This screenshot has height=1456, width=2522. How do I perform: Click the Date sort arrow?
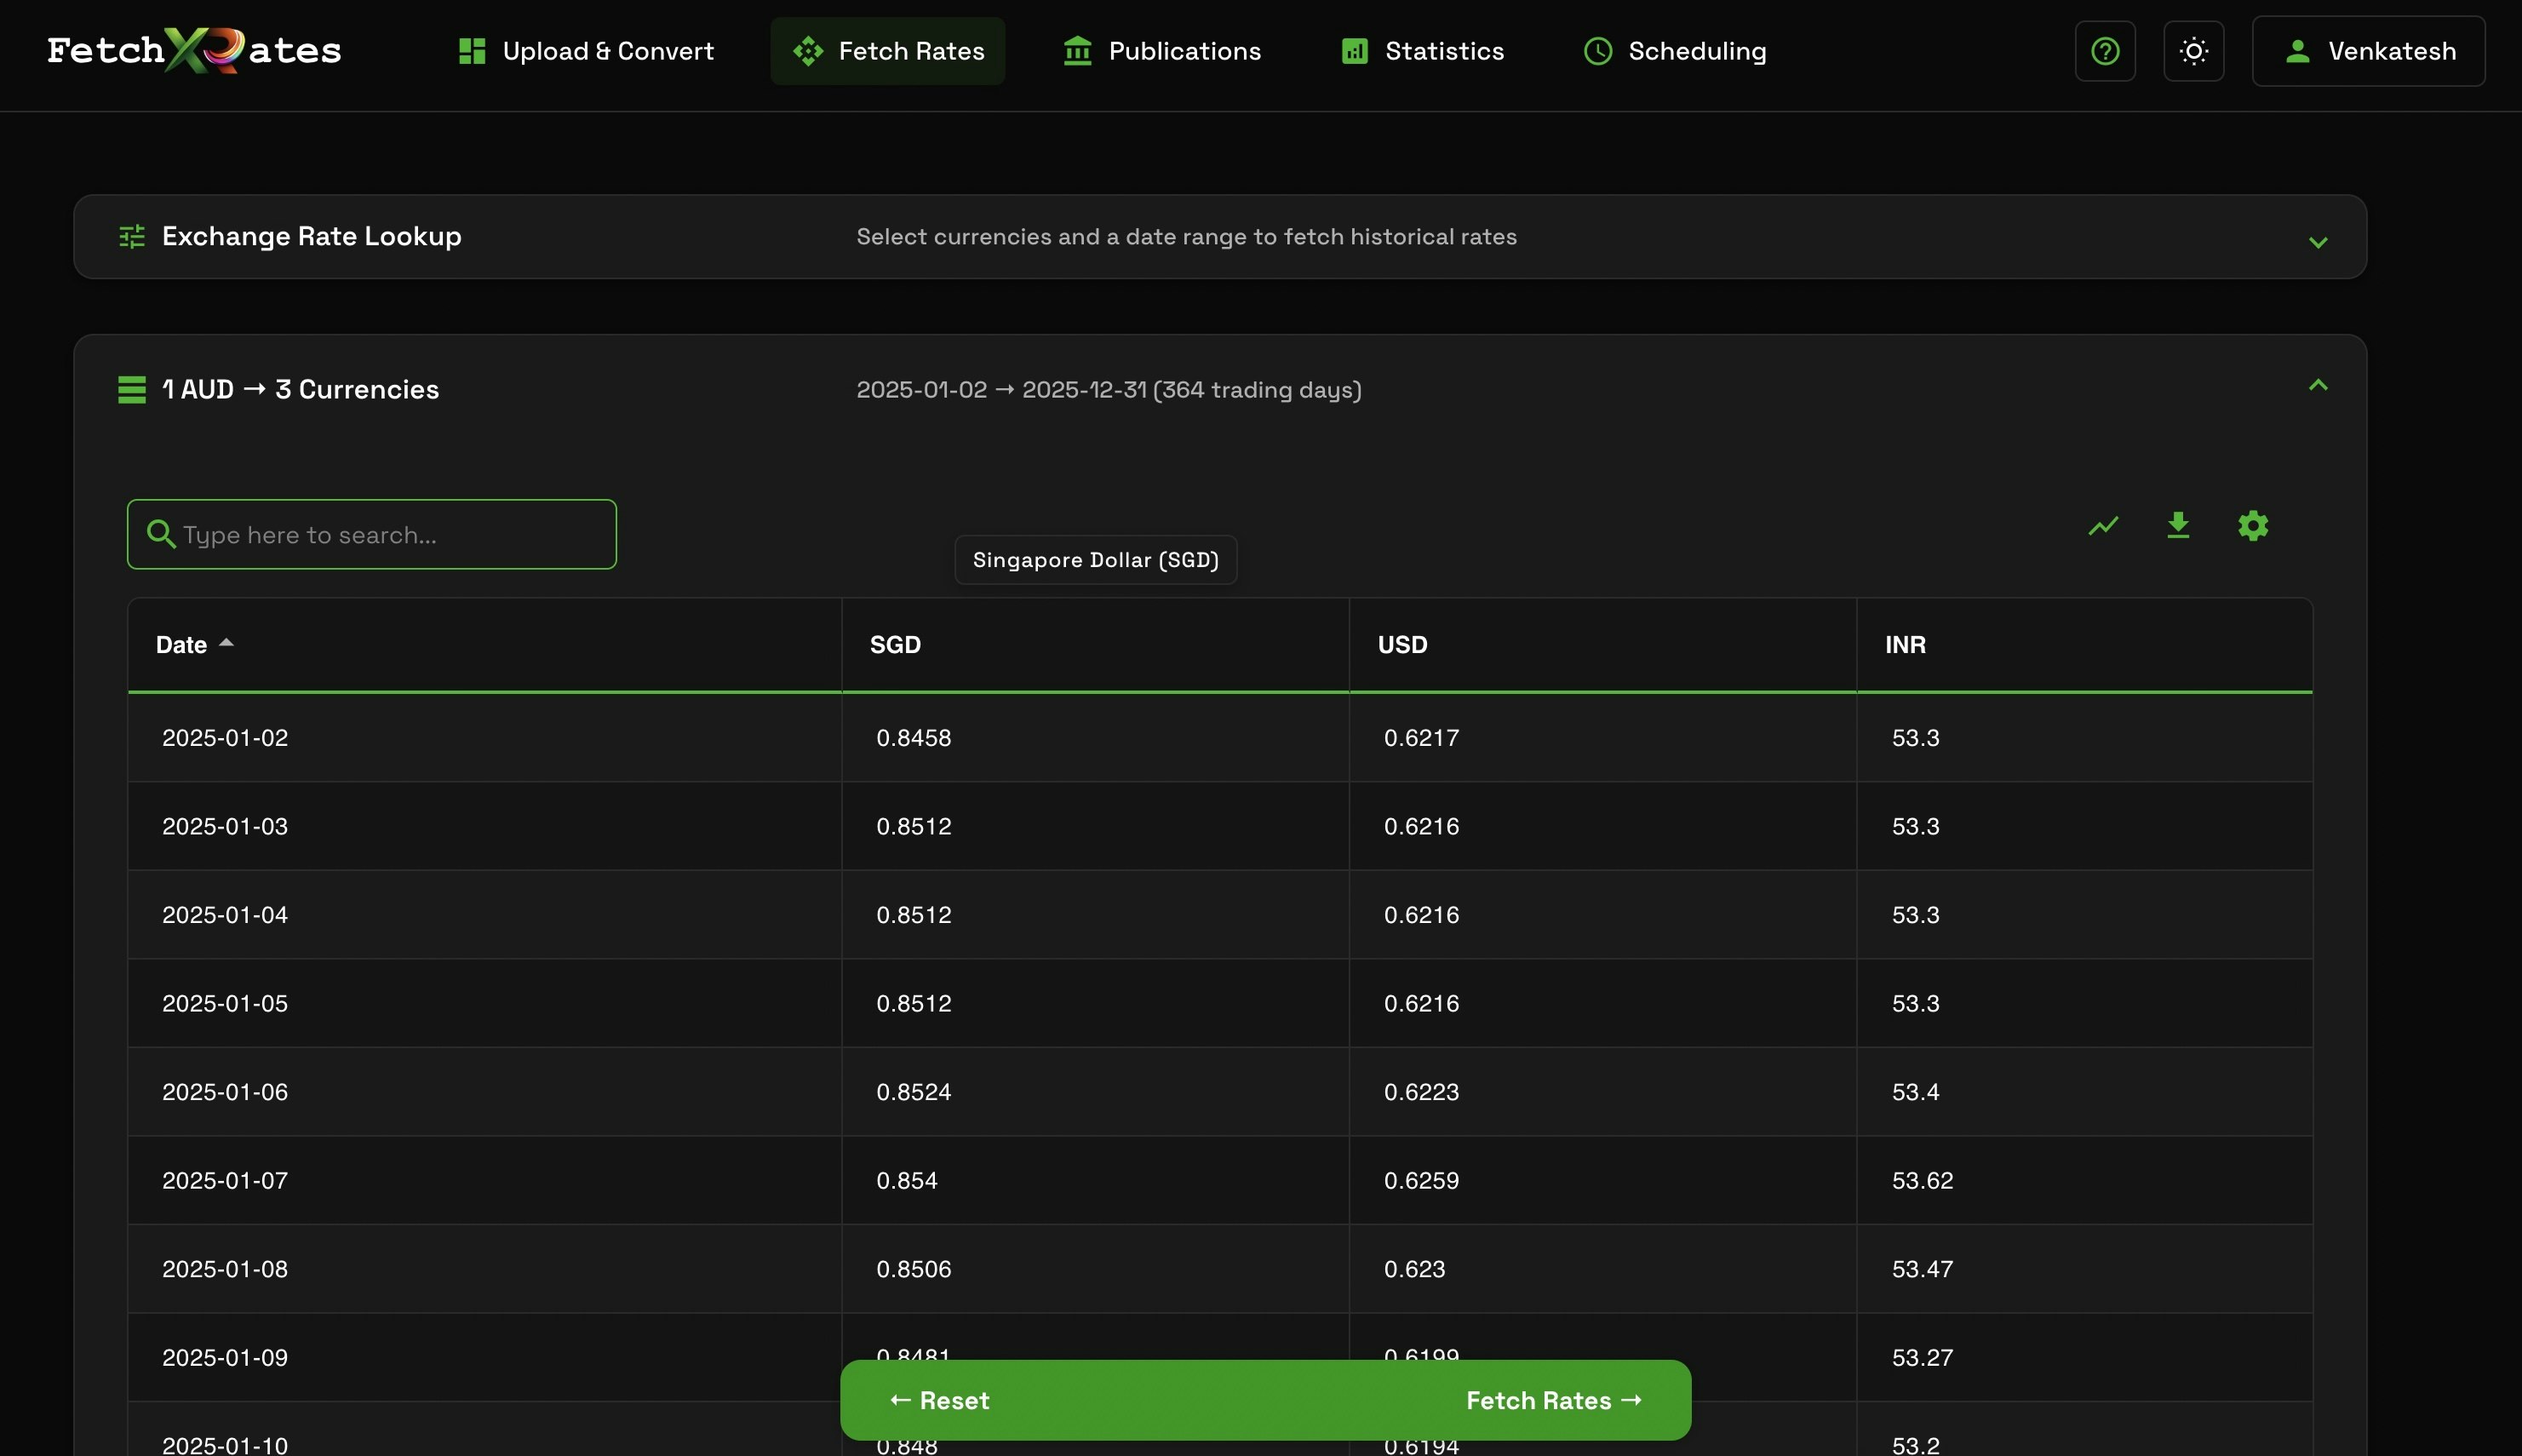pyautogui.click(x=226, y=643)
